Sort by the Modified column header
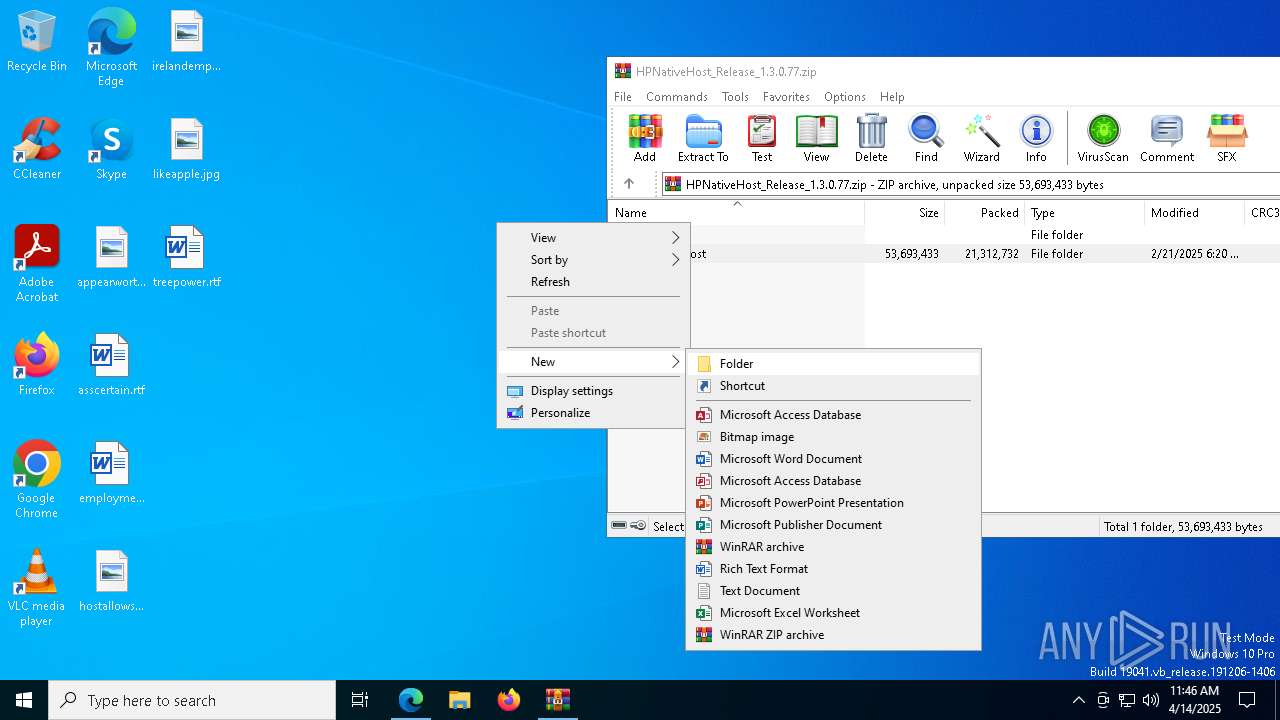The width and height of the screenshot is (1280, 720). tap(1194, 212)
